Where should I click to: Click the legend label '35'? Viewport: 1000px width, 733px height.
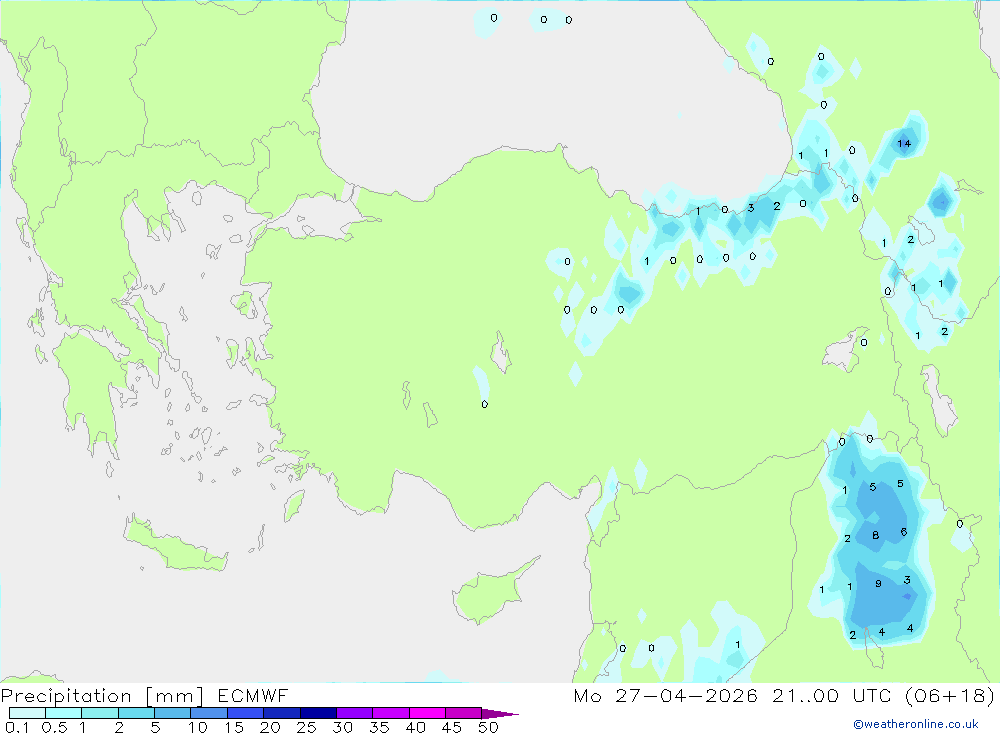[x=379, y=727]
